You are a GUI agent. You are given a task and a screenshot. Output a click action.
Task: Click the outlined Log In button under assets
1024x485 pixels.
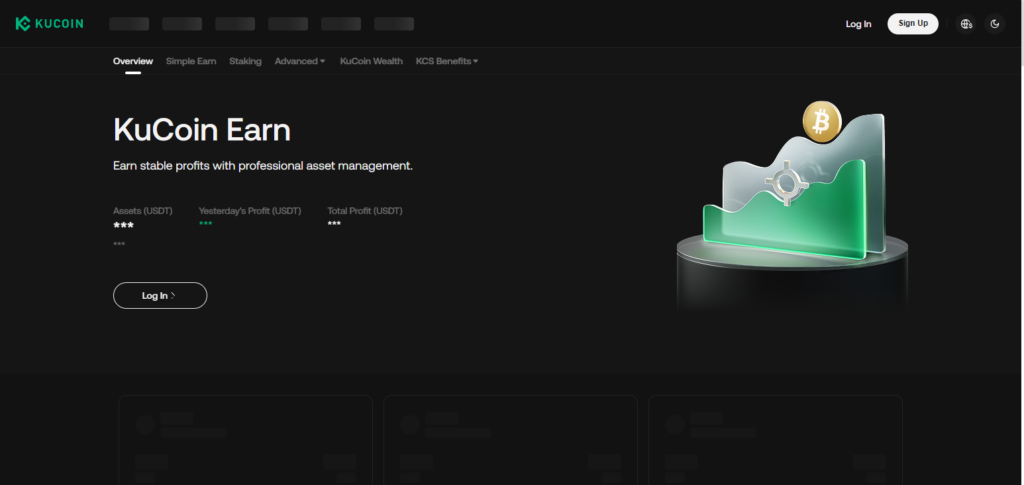click(x=160, y=296)
